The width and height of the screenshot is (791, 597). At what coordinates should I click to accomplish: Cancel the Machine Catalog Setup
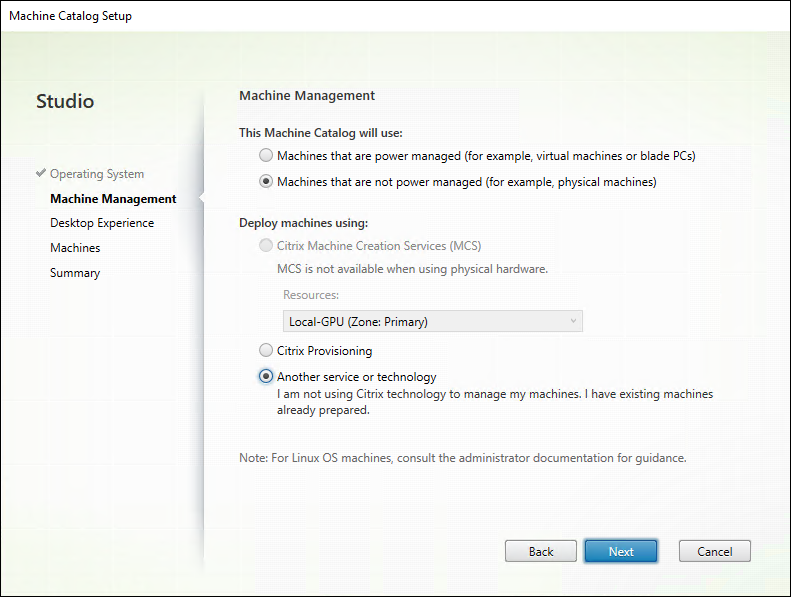coord(714,551)
